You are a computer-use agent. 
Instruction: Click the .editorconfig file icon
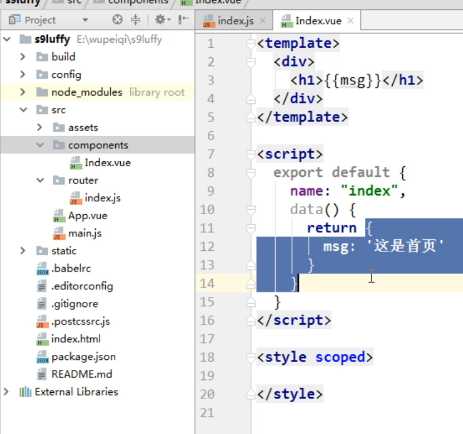pos(42,286)
